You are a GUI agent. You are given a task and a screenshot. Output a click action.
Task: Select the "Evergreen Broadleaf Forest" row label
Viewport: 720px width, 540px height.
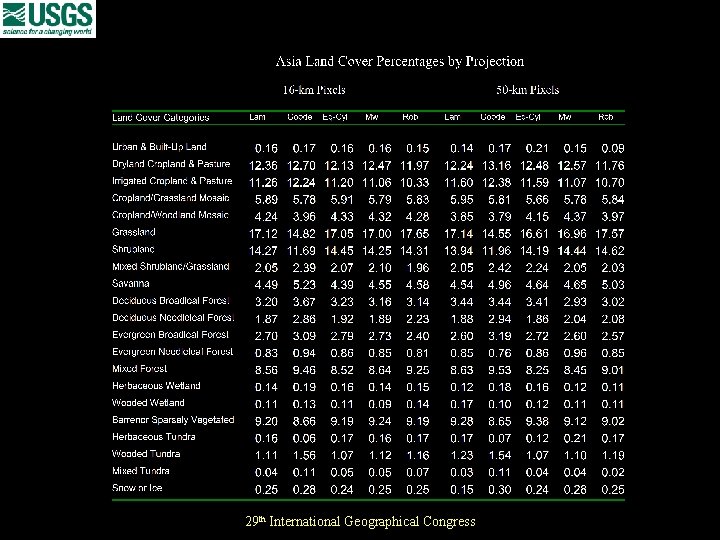point(170,334)
